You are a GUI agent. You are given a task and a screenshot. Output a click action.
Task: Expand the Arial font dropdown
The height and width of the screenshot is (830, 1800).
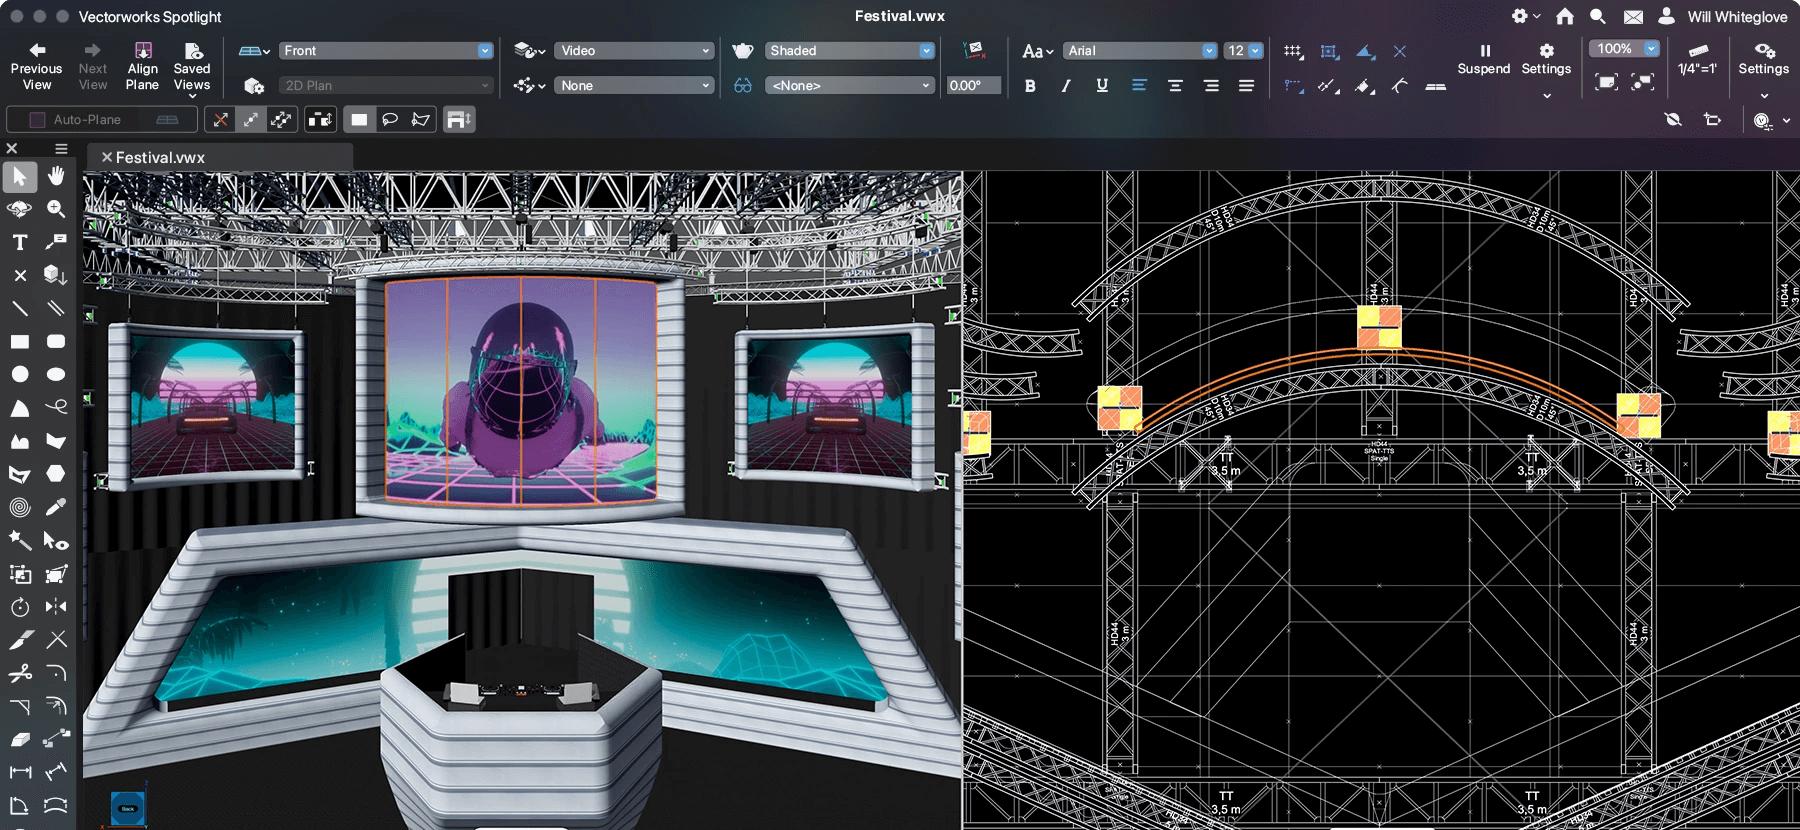1140,51
